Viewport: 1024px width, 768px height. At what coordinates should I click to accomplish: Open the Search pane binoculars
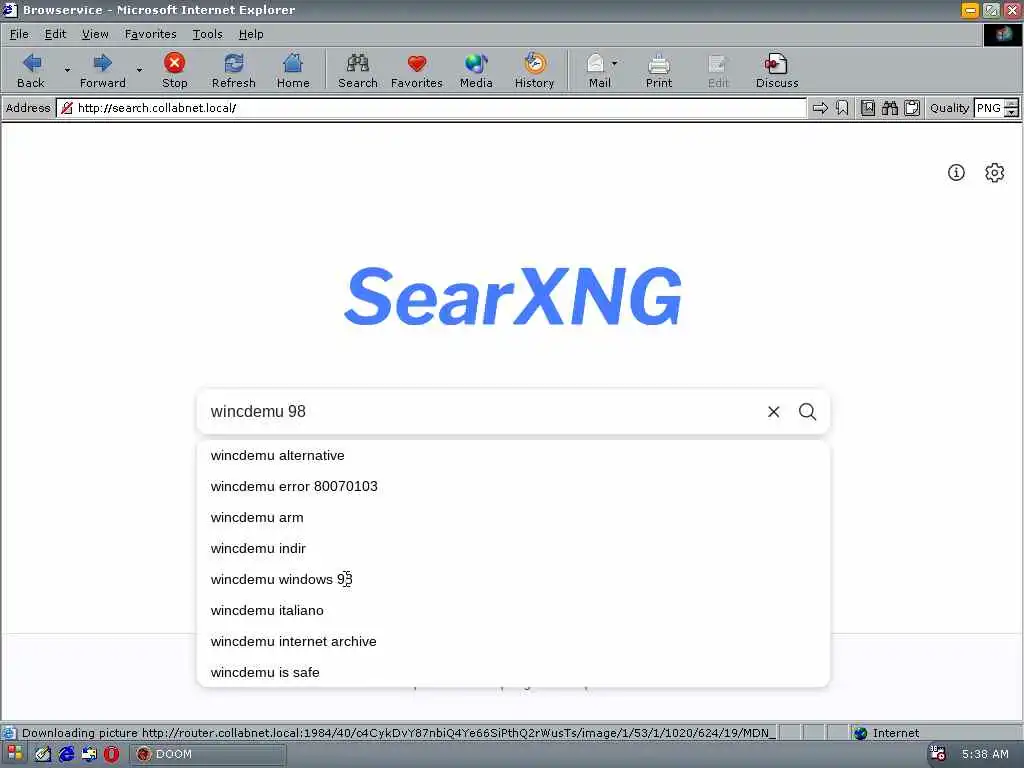[357, 71]
